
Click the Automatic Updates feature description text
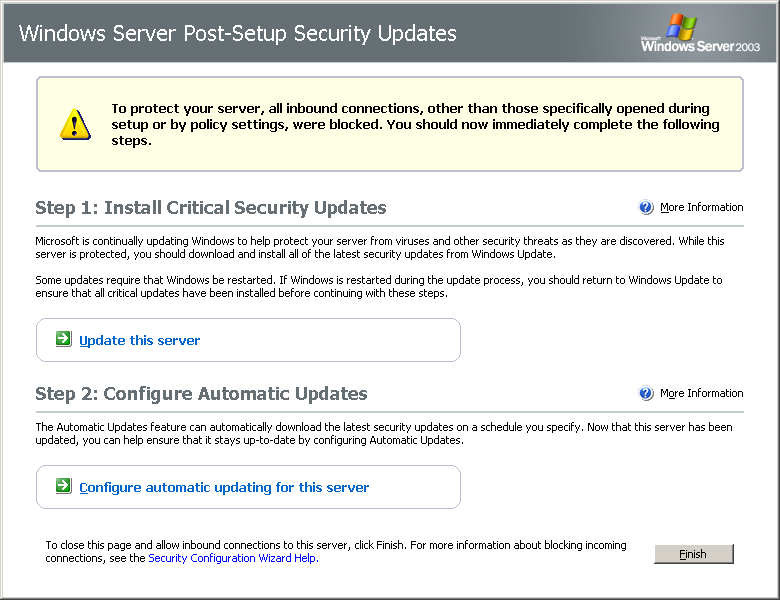384,433
